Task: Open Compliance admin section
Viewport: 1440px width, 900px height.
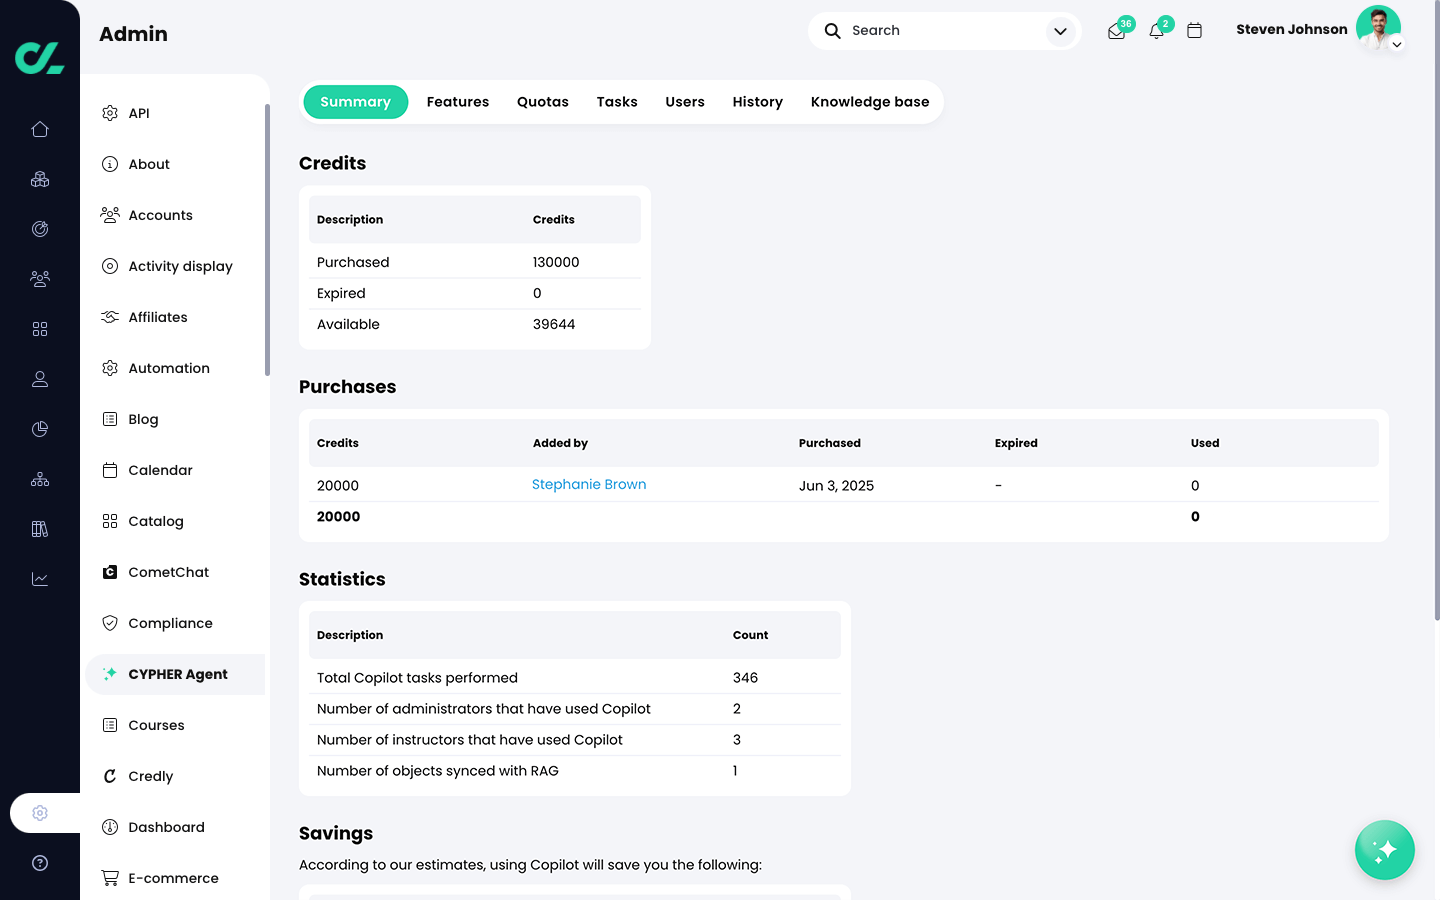Action: tap(170, 623)
